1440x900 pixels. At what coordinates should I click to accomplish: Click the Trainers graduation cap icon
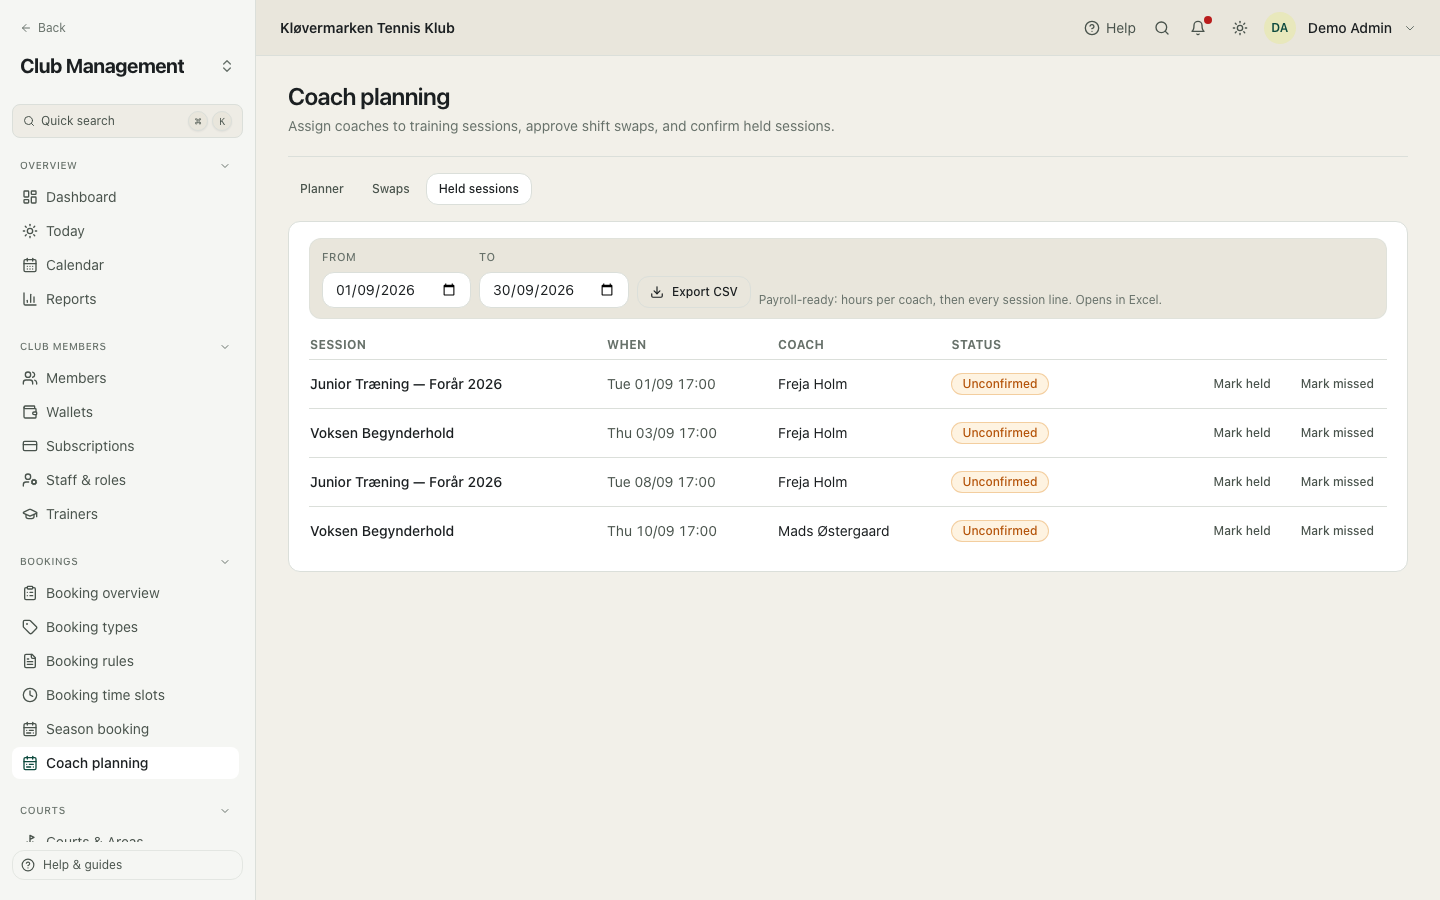point(30,514)
